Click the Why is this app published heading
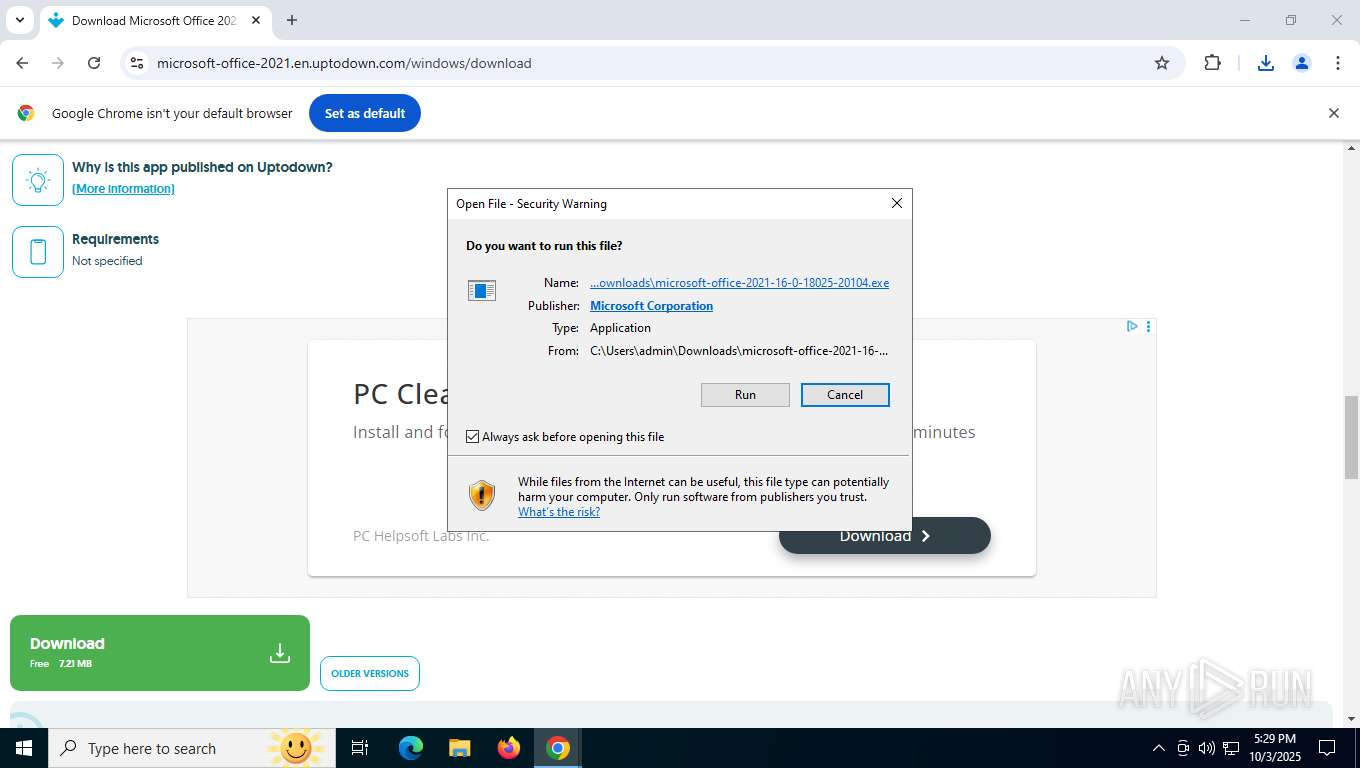 tap(202, 167)
